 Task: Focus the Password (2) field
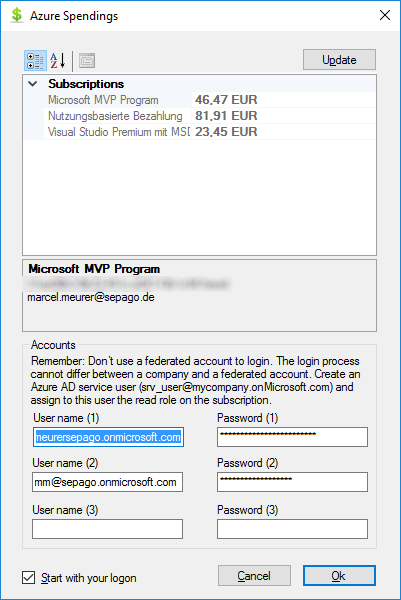pos(292,482)
